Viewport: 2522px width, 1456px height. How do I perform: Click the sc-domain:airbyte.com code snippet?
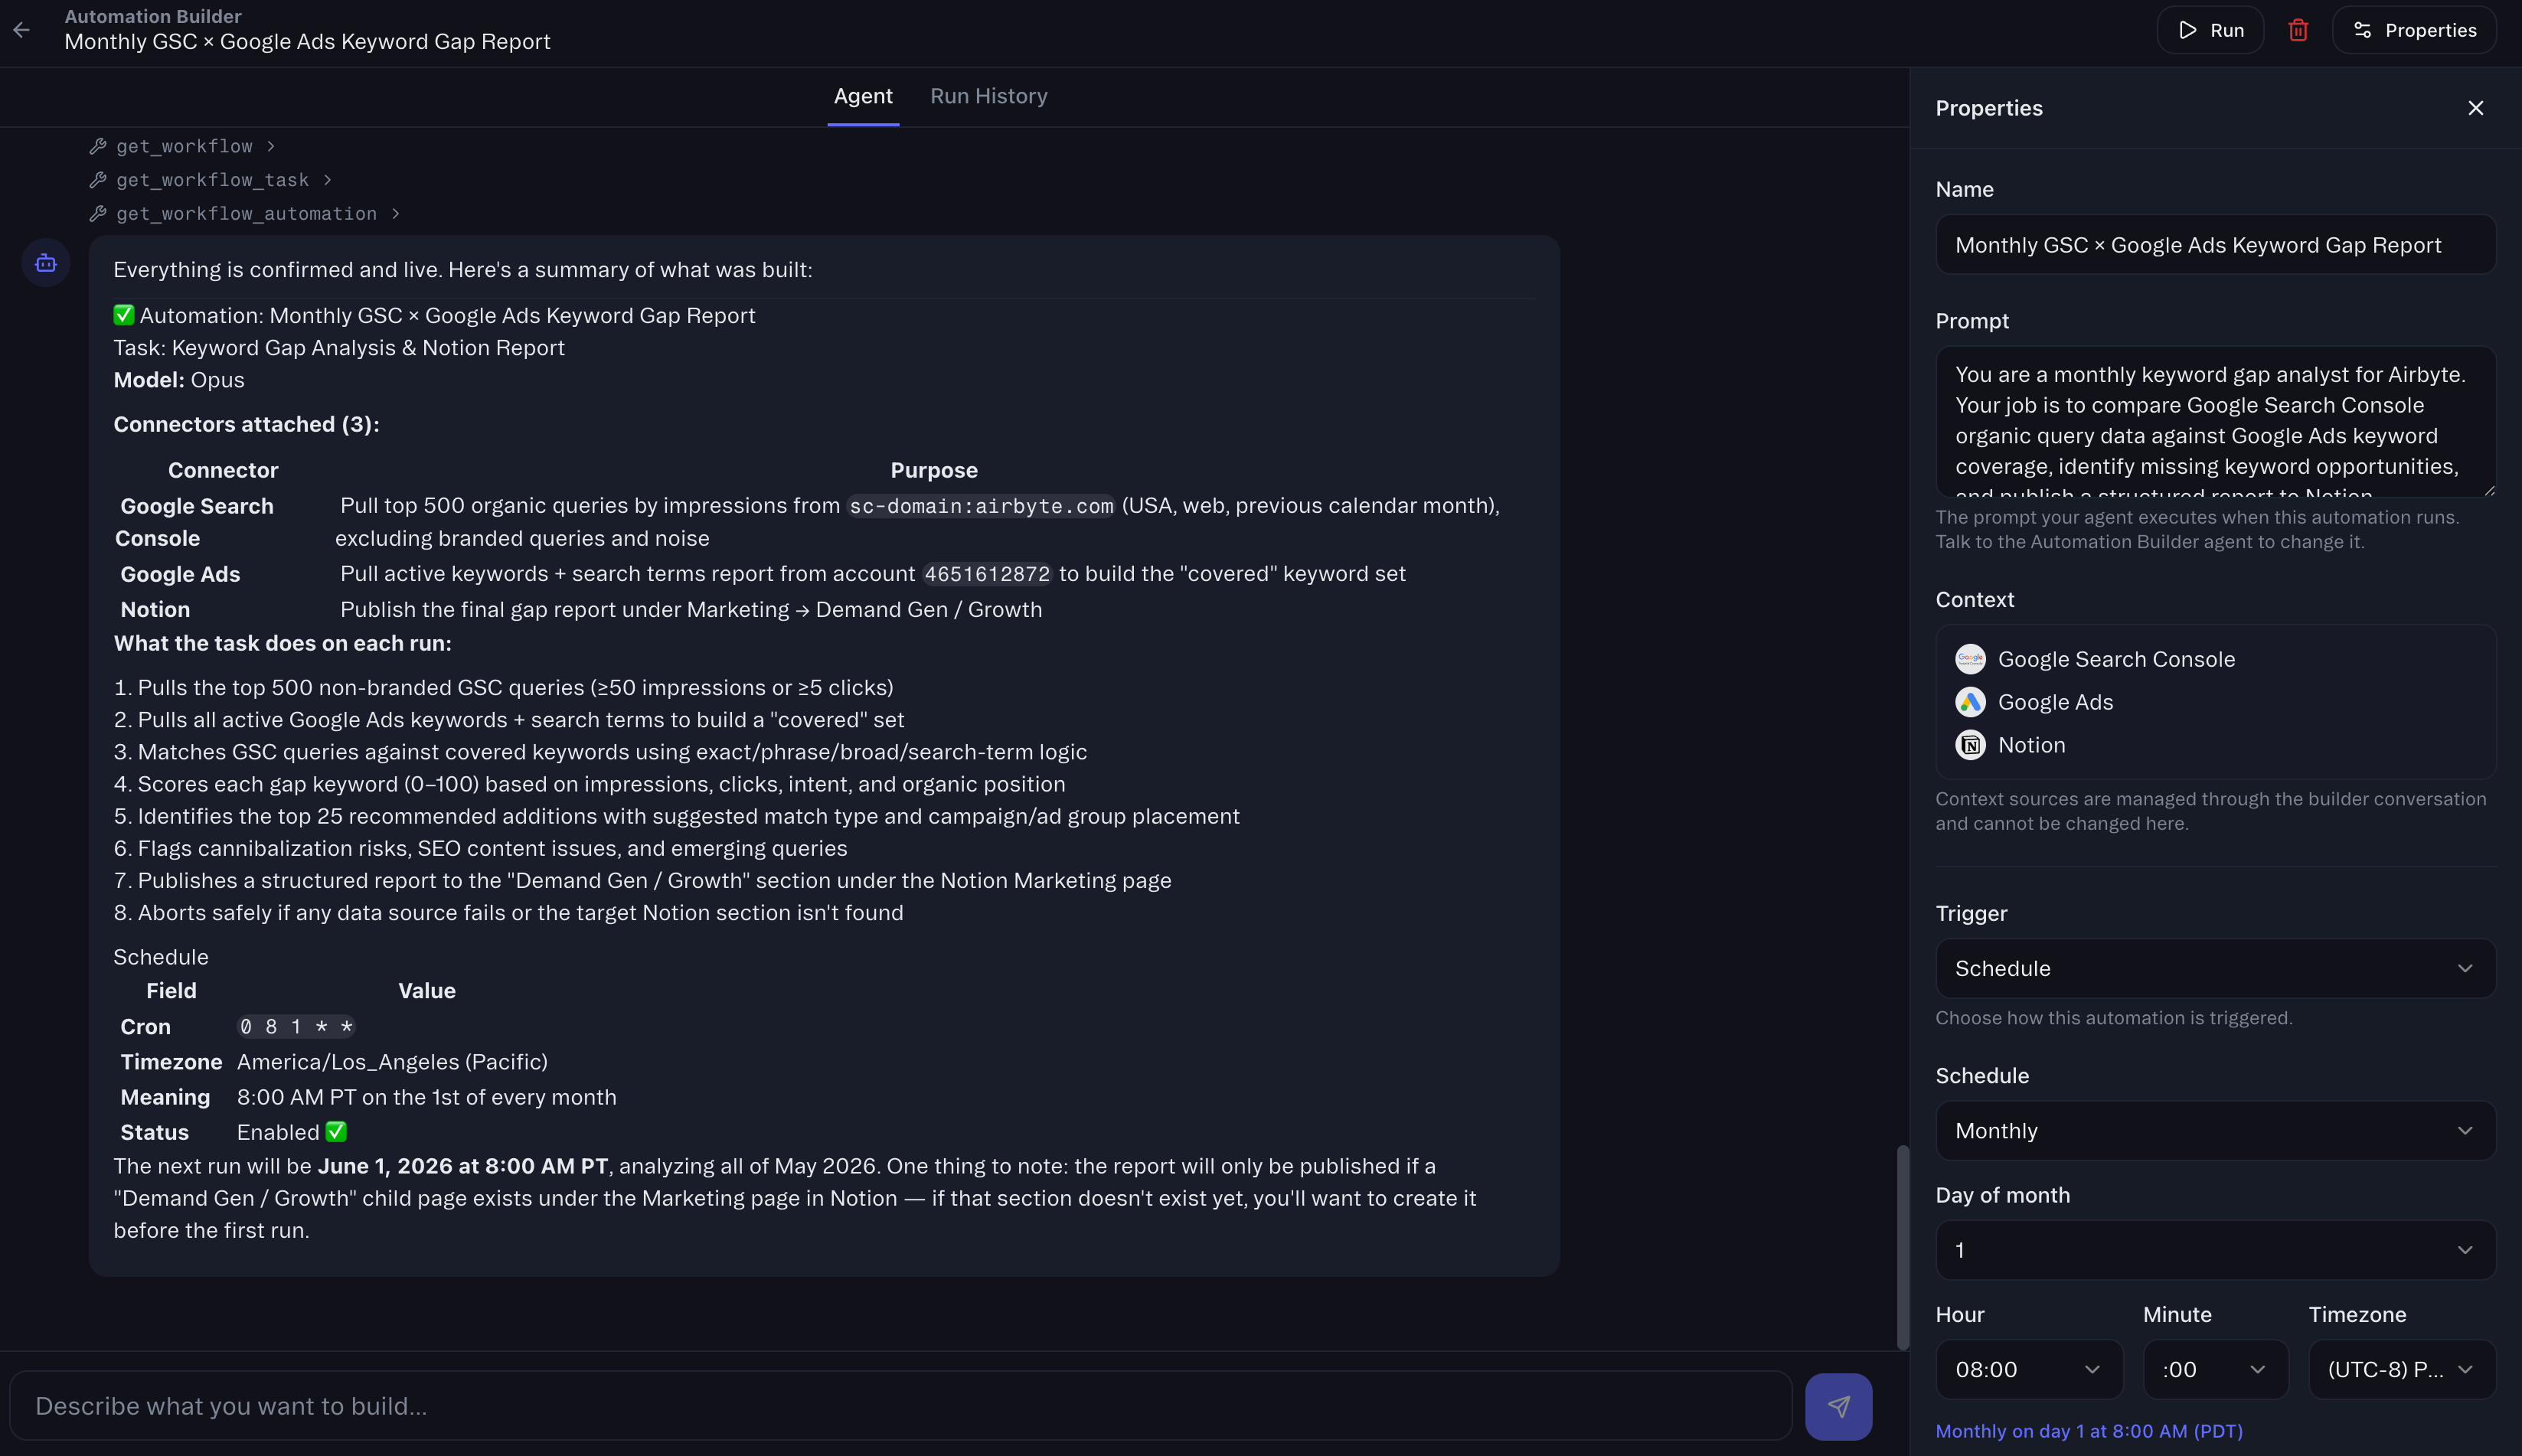(x=981, y=506)
